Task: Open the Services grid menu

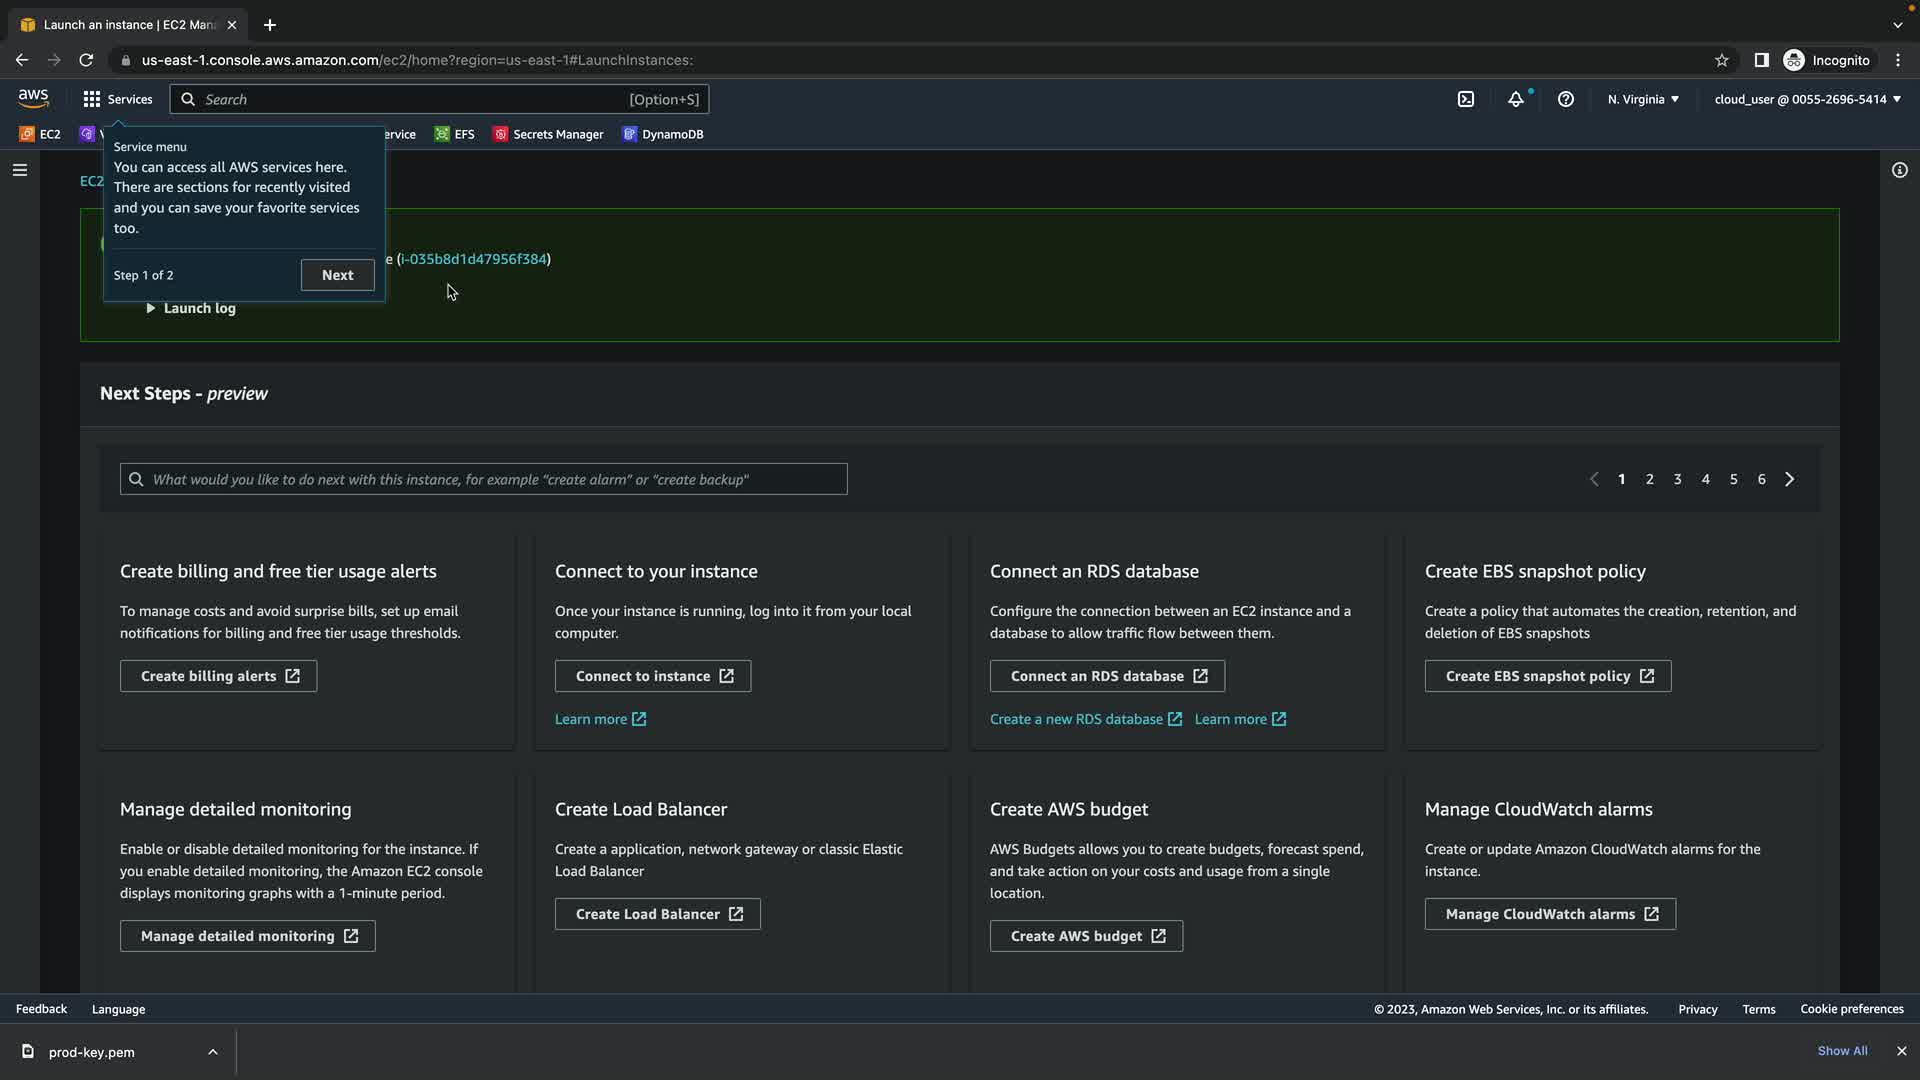Action: click(x=117, y=99)
